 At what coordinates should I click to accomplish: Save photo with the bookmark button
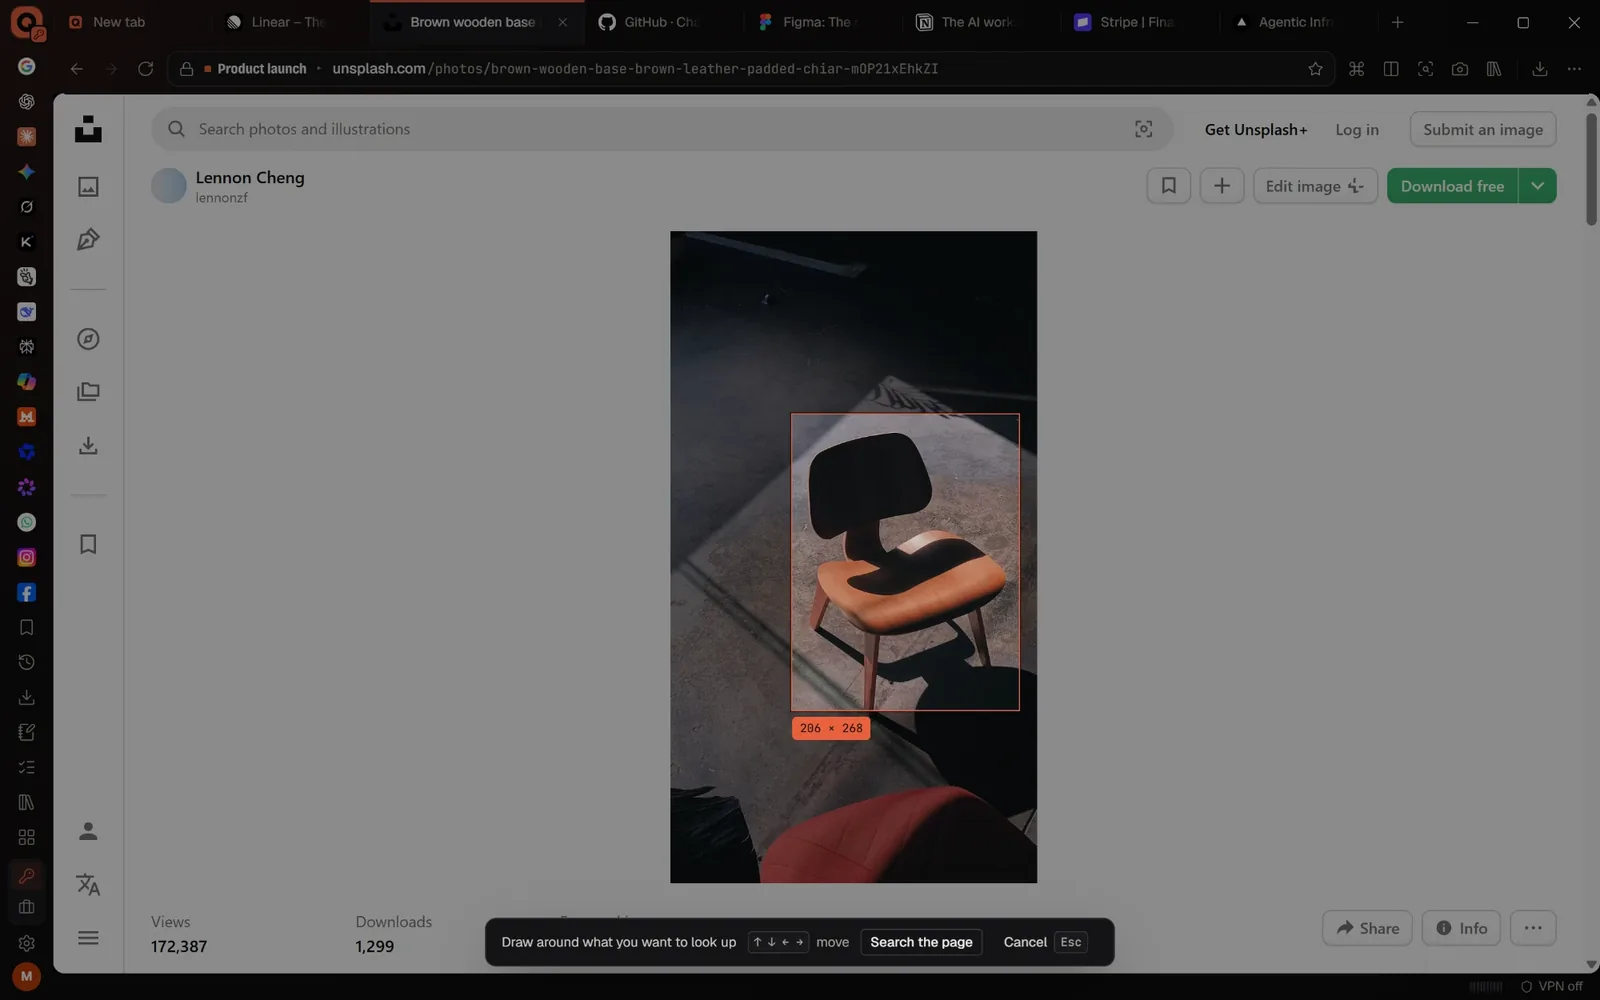[1168, 186]
